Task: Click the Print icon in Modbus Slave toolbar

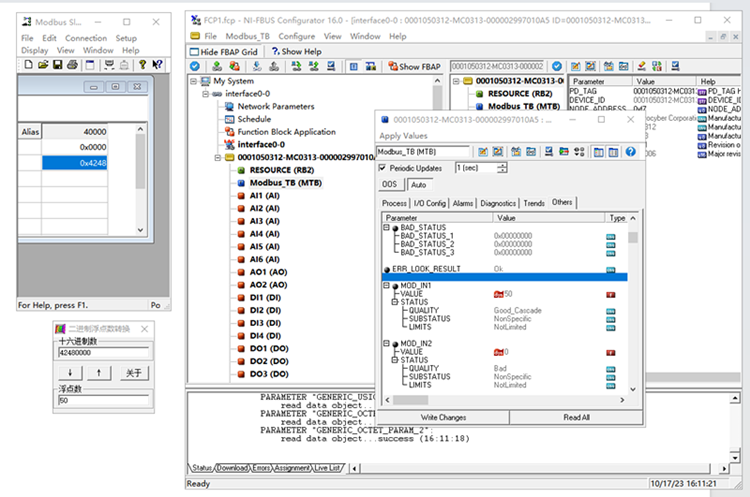Action: 72,65
